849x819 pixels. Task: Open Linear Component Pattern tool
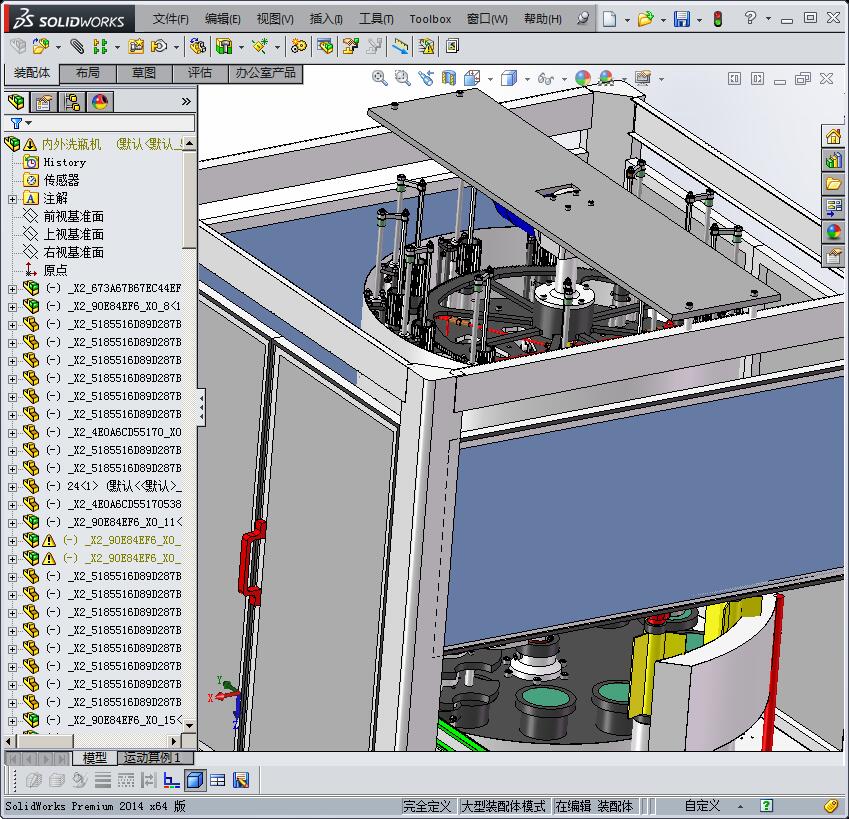[100, 47]
